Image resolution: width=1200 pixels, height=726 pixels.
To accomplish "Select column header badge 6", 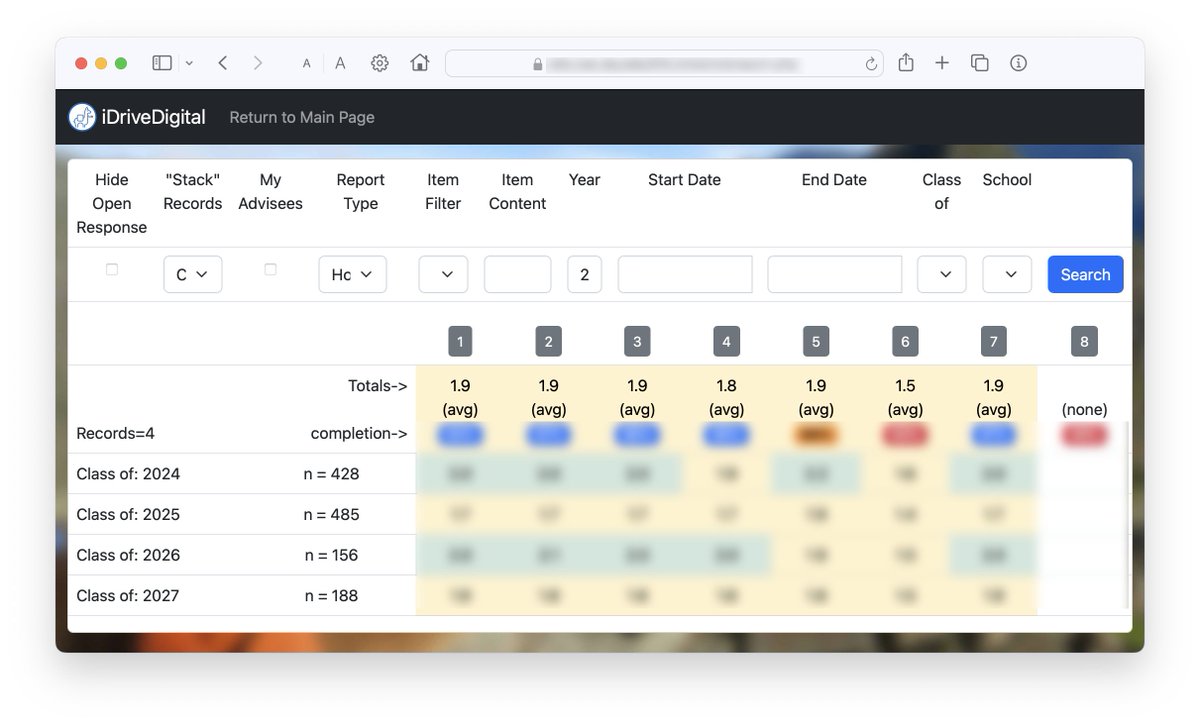I will tap(905, 341).
